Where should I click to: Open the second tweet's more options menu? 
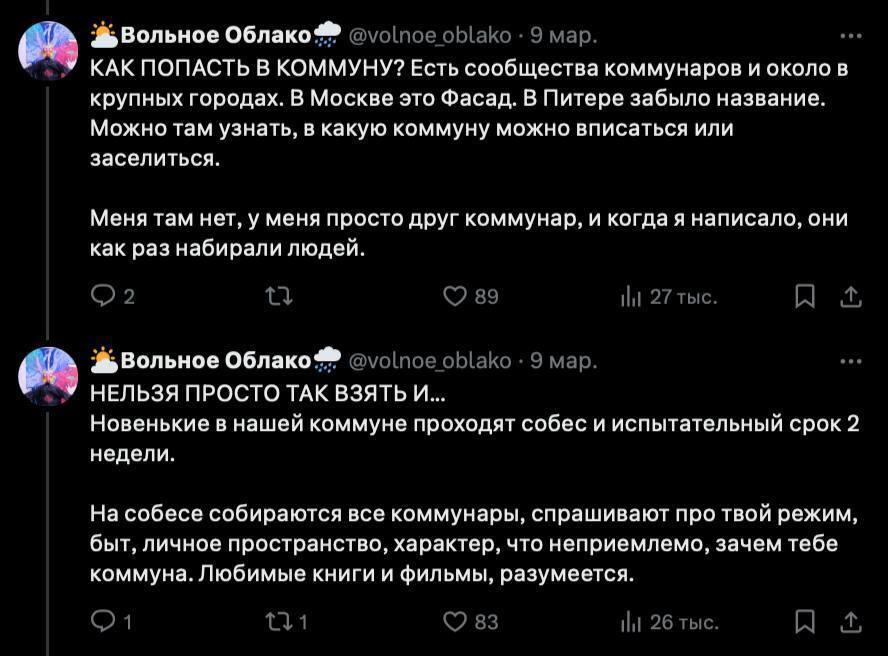(x=850, y=361)
